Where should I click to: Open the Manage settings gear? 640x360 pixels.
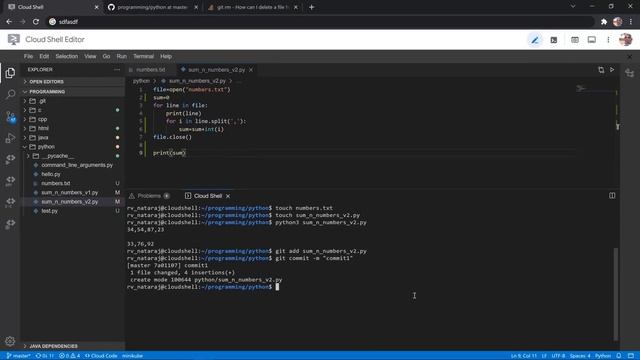pos(10,341)
